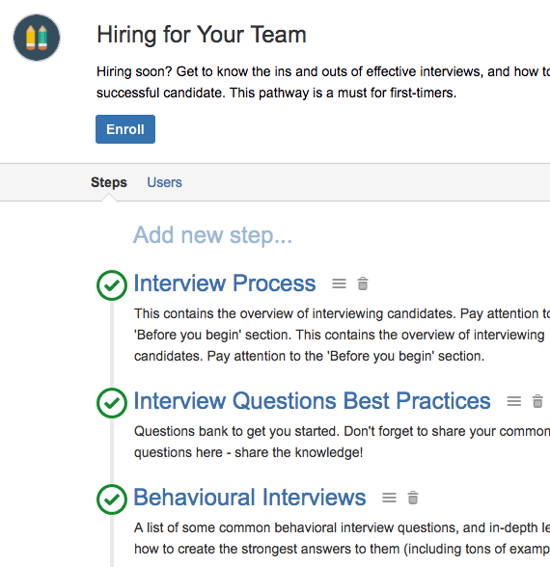Toggle the Interview Process completion checkmark
550x567 pixels.
click(x=112, y=285)
